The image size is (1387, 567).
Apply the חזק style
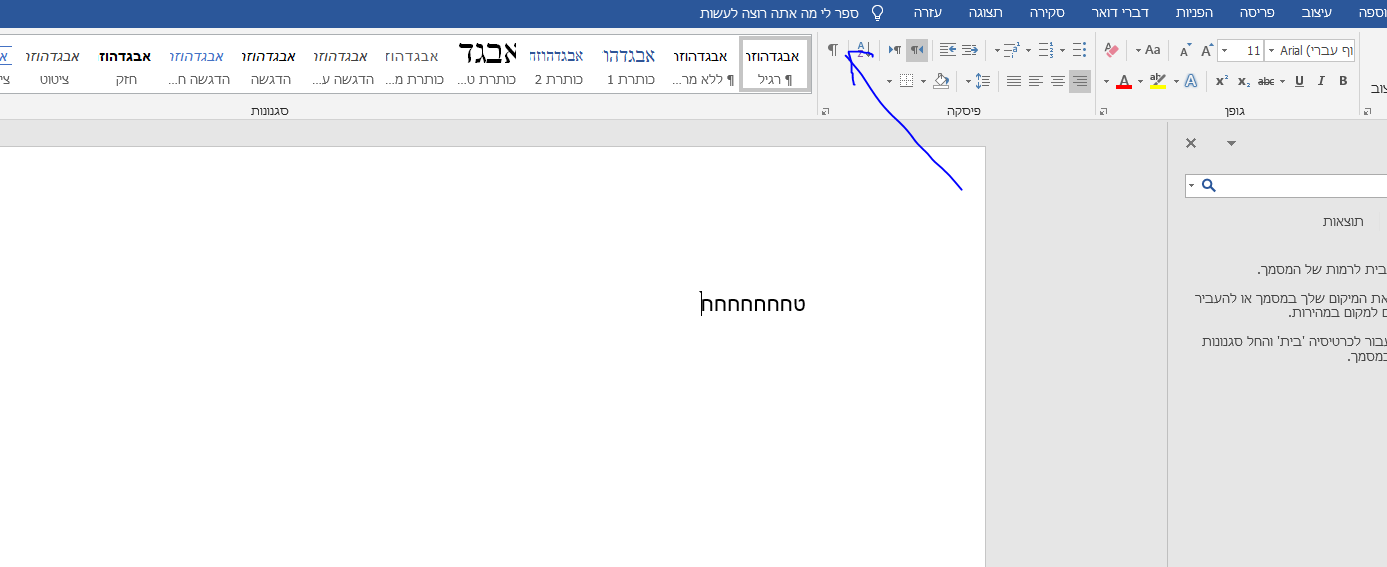[x=126, y=66]
